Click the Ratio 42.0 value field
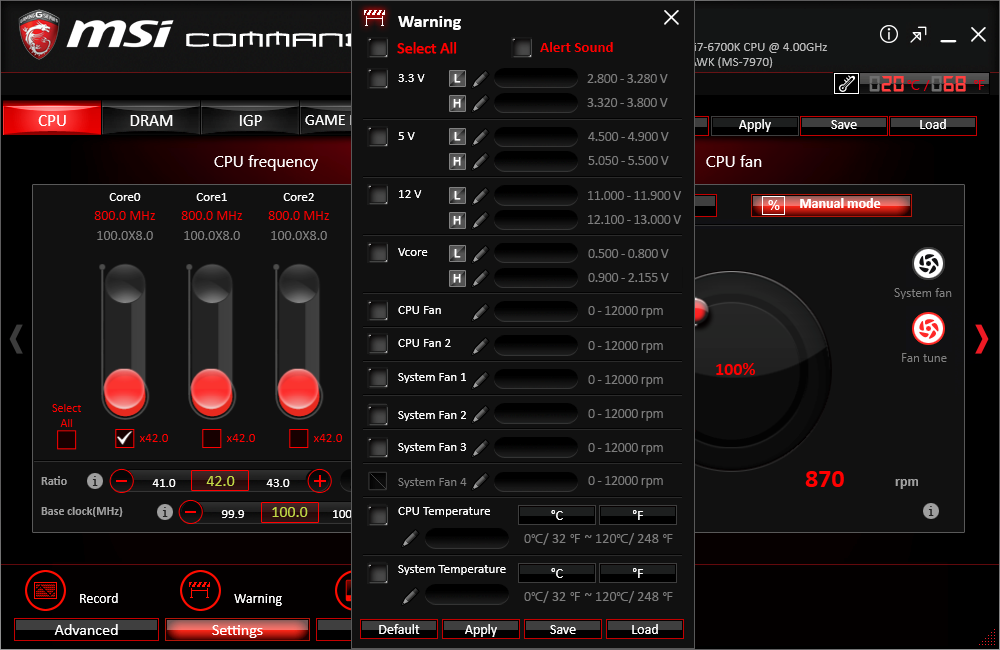Image resolution: width=1000 pixels, height=650 pixels. [x=220, y=481]
